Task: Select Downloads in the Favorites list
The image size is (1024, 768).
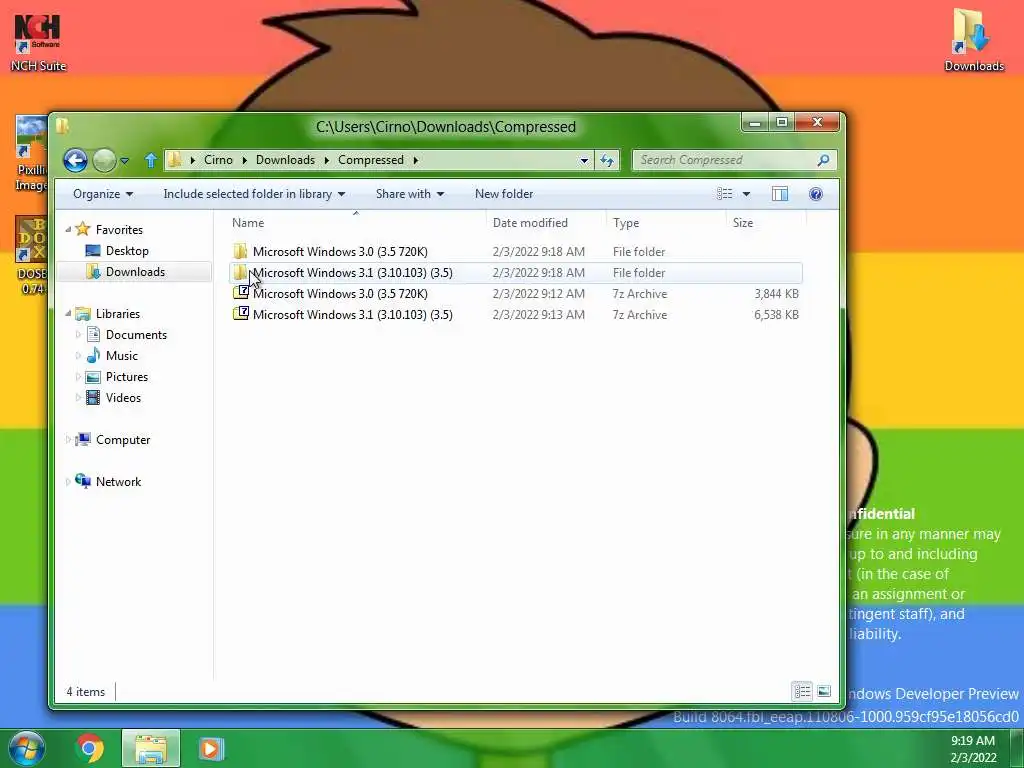Action: point(135,272)
